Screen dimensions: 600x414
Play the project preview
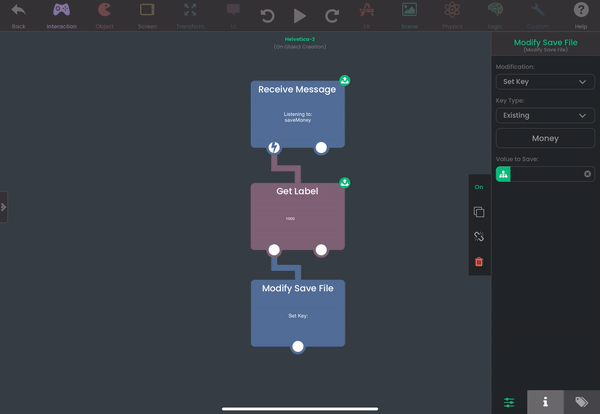[300, 16]
